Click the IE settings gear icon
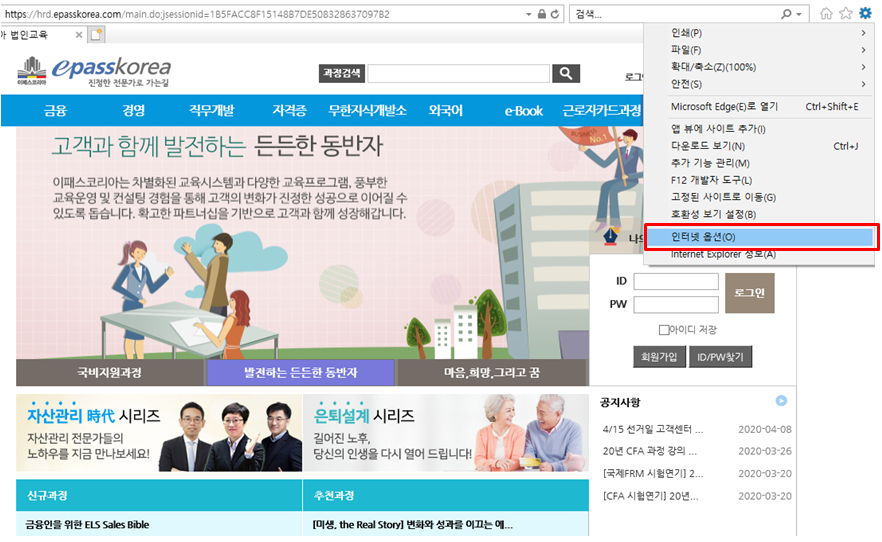 coord(866,14)
